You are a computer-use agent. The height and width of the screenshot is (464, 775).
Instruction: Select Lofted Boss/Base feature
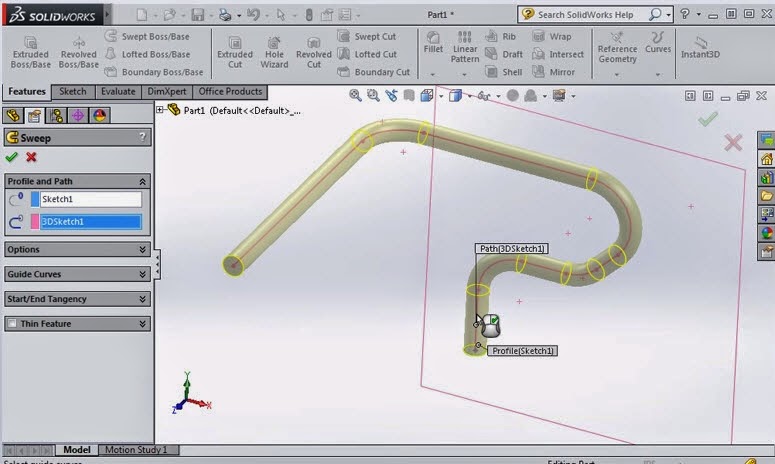(x=147, y=54)
